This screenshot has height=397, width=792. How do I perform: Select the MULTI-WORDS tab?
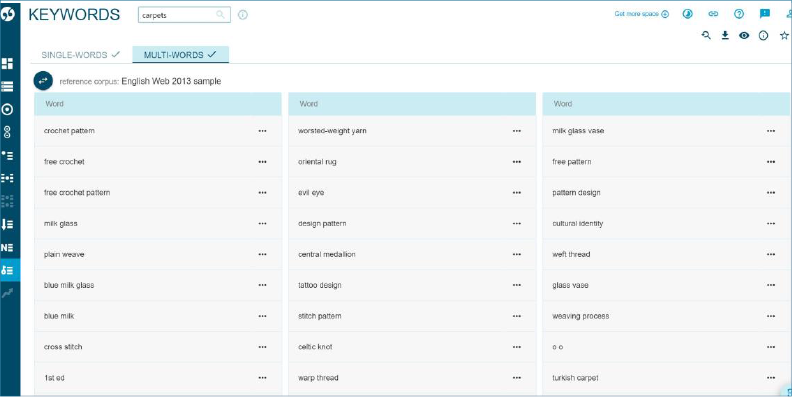tap(180, 55)
